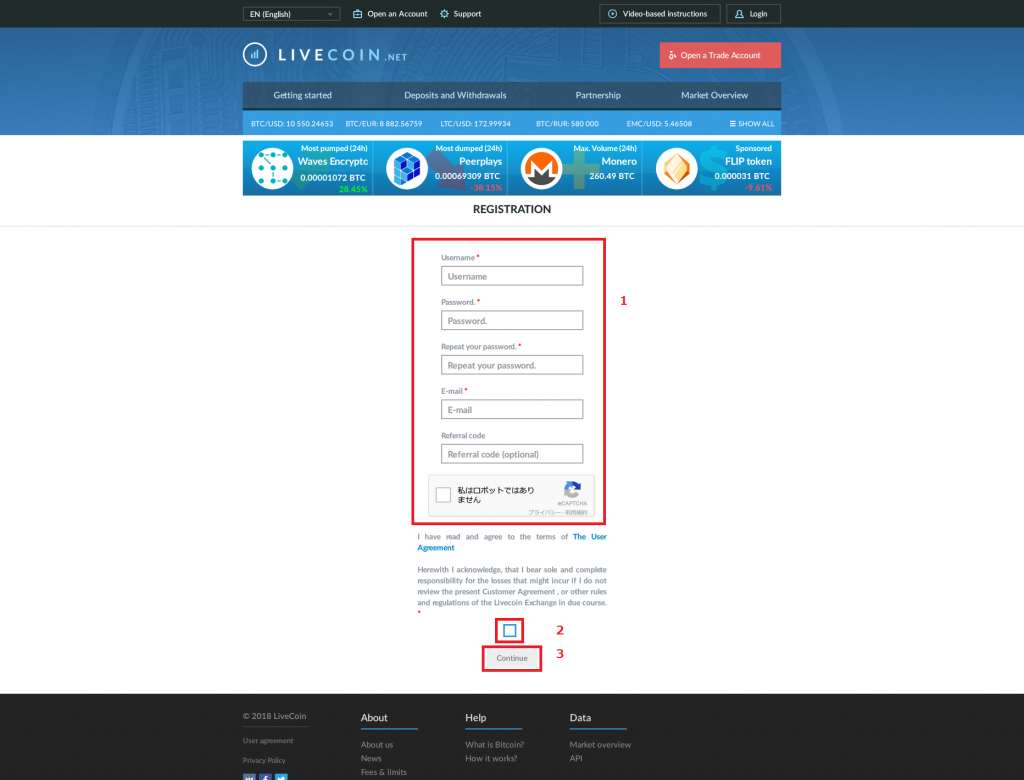Viewport: 1024px width, 780px height.
Task: Click the FLIP token coin icon
Action: 676,168
